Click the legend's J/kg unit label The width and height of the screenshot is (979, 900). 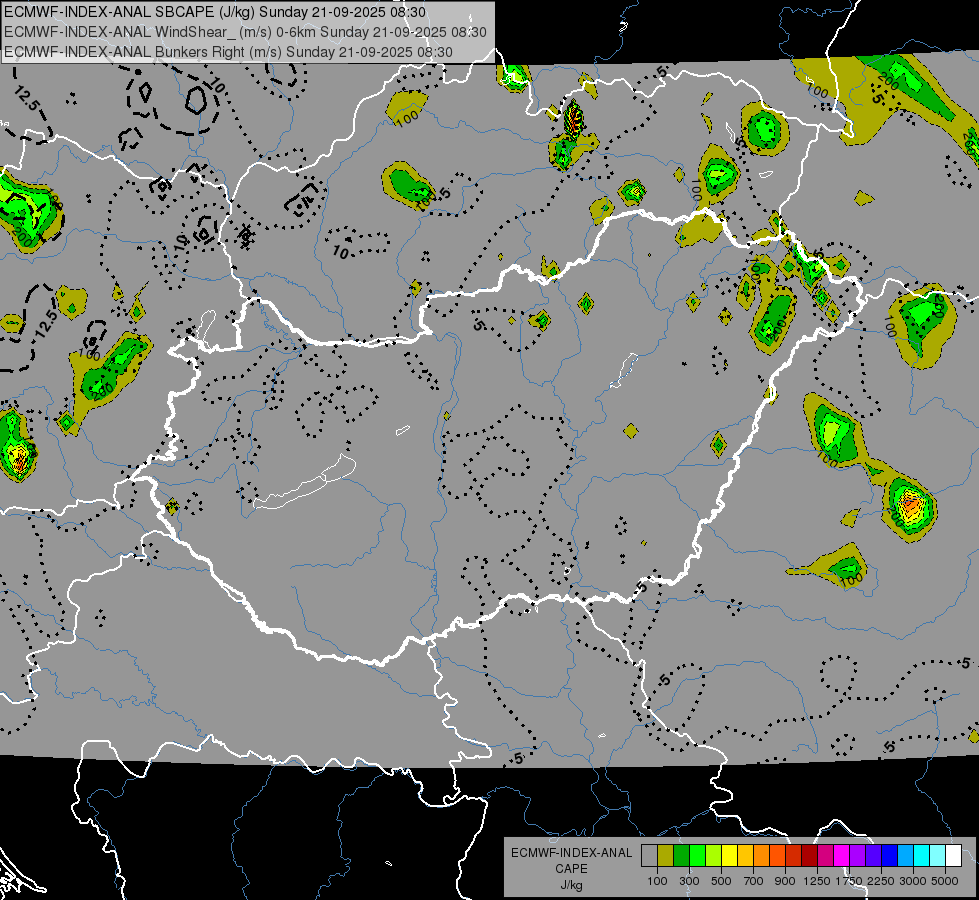pyautogui.click(x=571, y=885)
